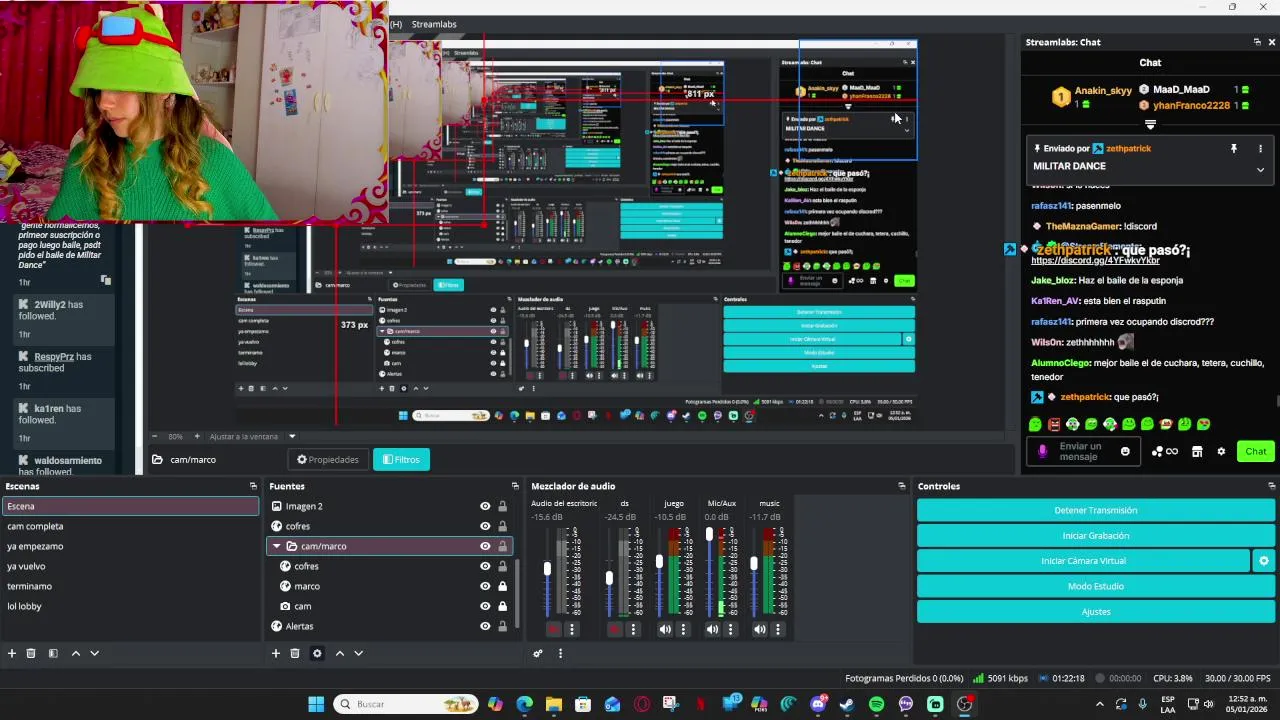Pop out the Mezclador de audio dock
1280x720 pixels.
(901, 486)
